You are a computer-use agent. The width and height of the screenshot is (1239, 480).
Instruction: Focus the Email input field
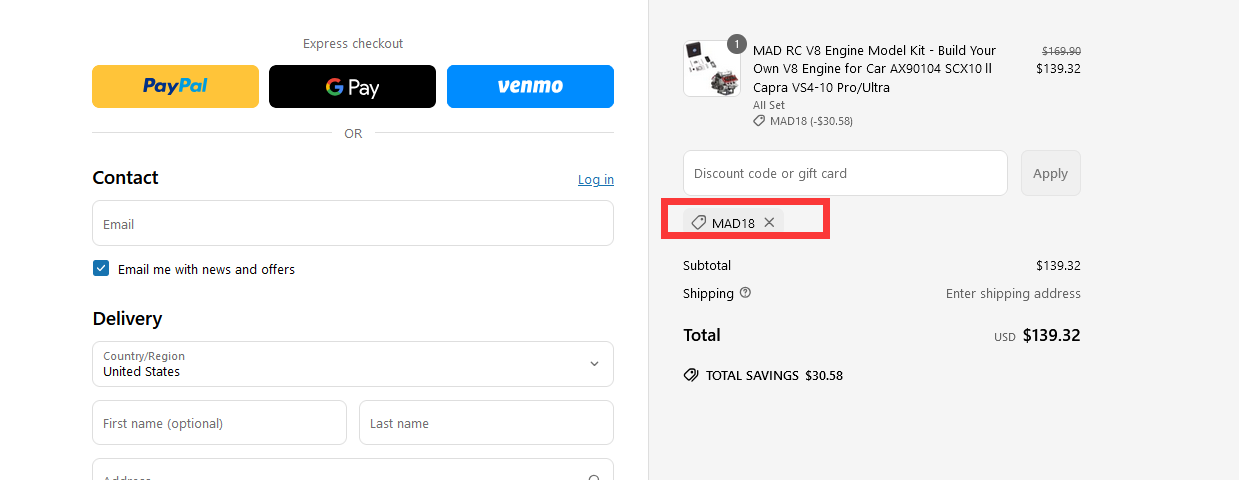tap(353, 223)
